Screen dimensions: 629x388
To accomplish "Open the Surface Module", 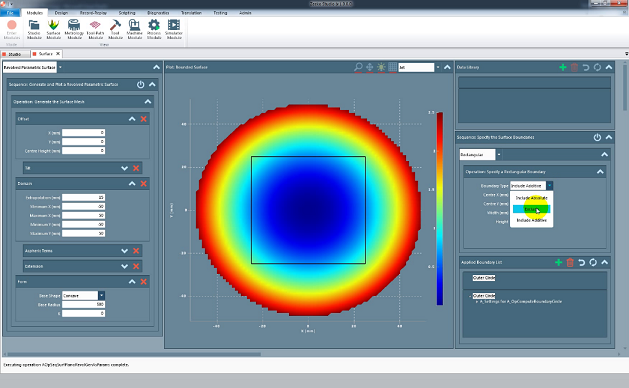I will (53, 29).
